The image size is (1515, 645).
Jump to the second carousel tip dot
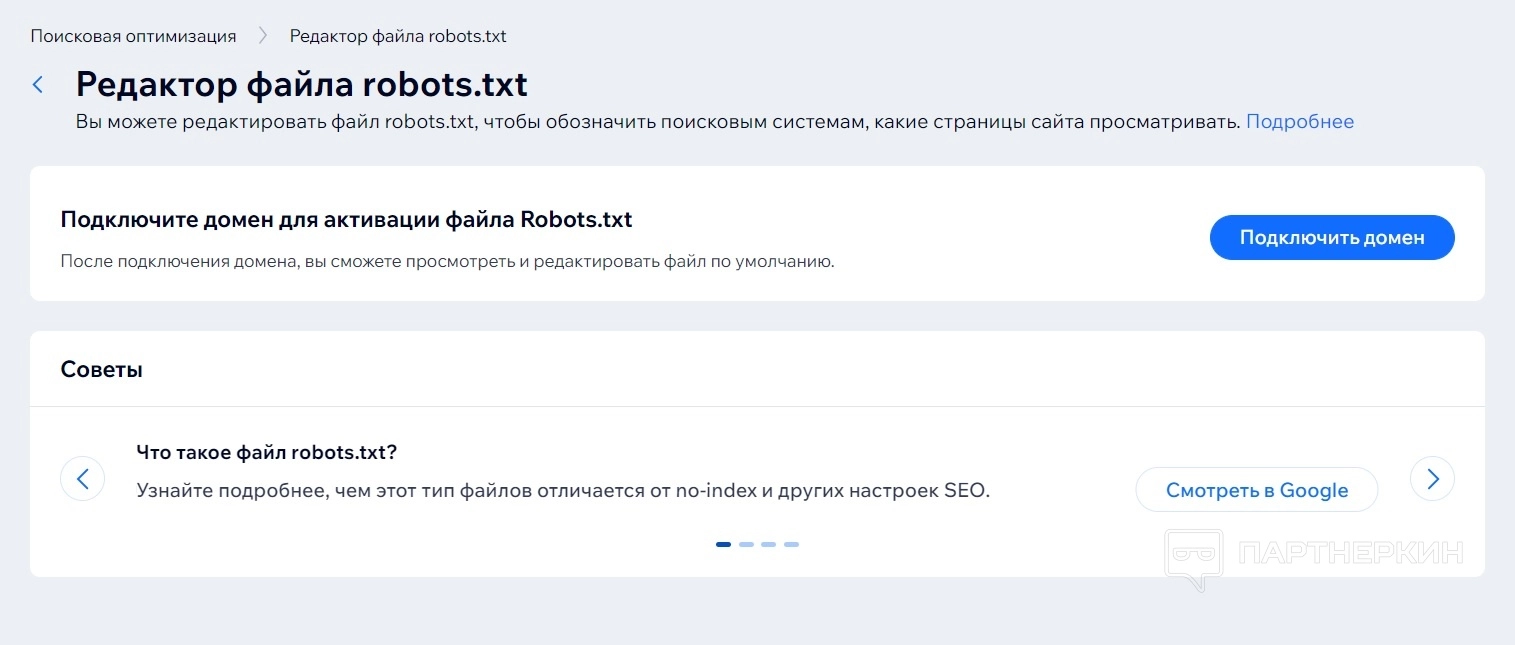click(x=746, y=545)
